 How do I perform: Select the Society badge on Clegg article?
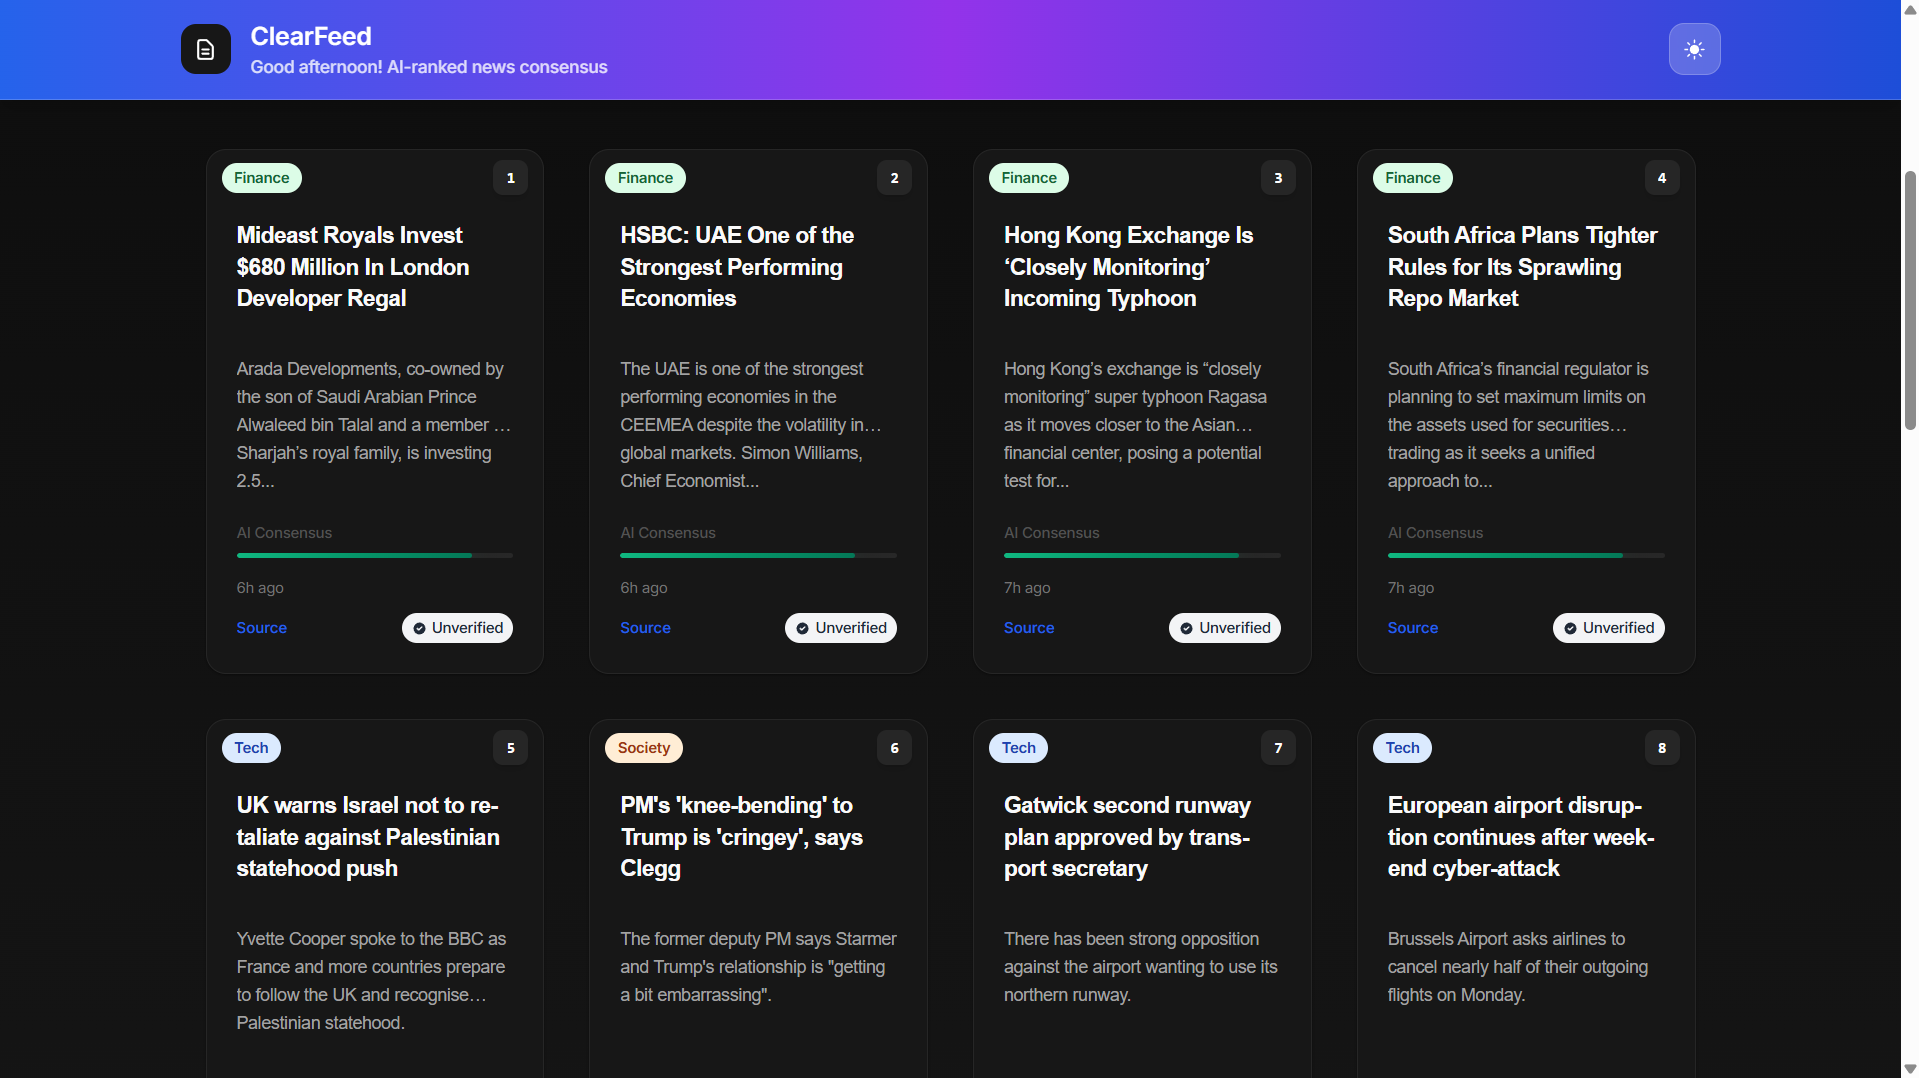(x=643, y=747)
